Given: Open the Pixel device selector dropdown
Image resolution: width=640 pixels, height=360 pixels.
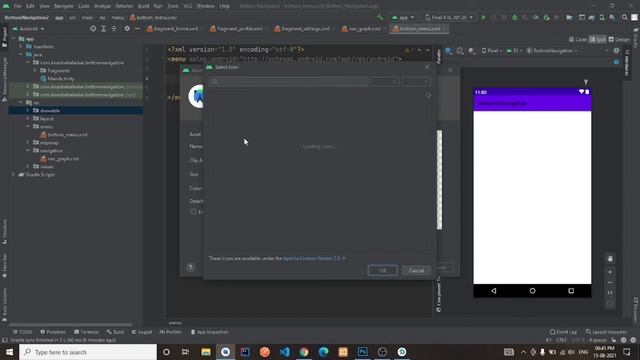Looking at the screenshot, I should [x=449, y=18].
